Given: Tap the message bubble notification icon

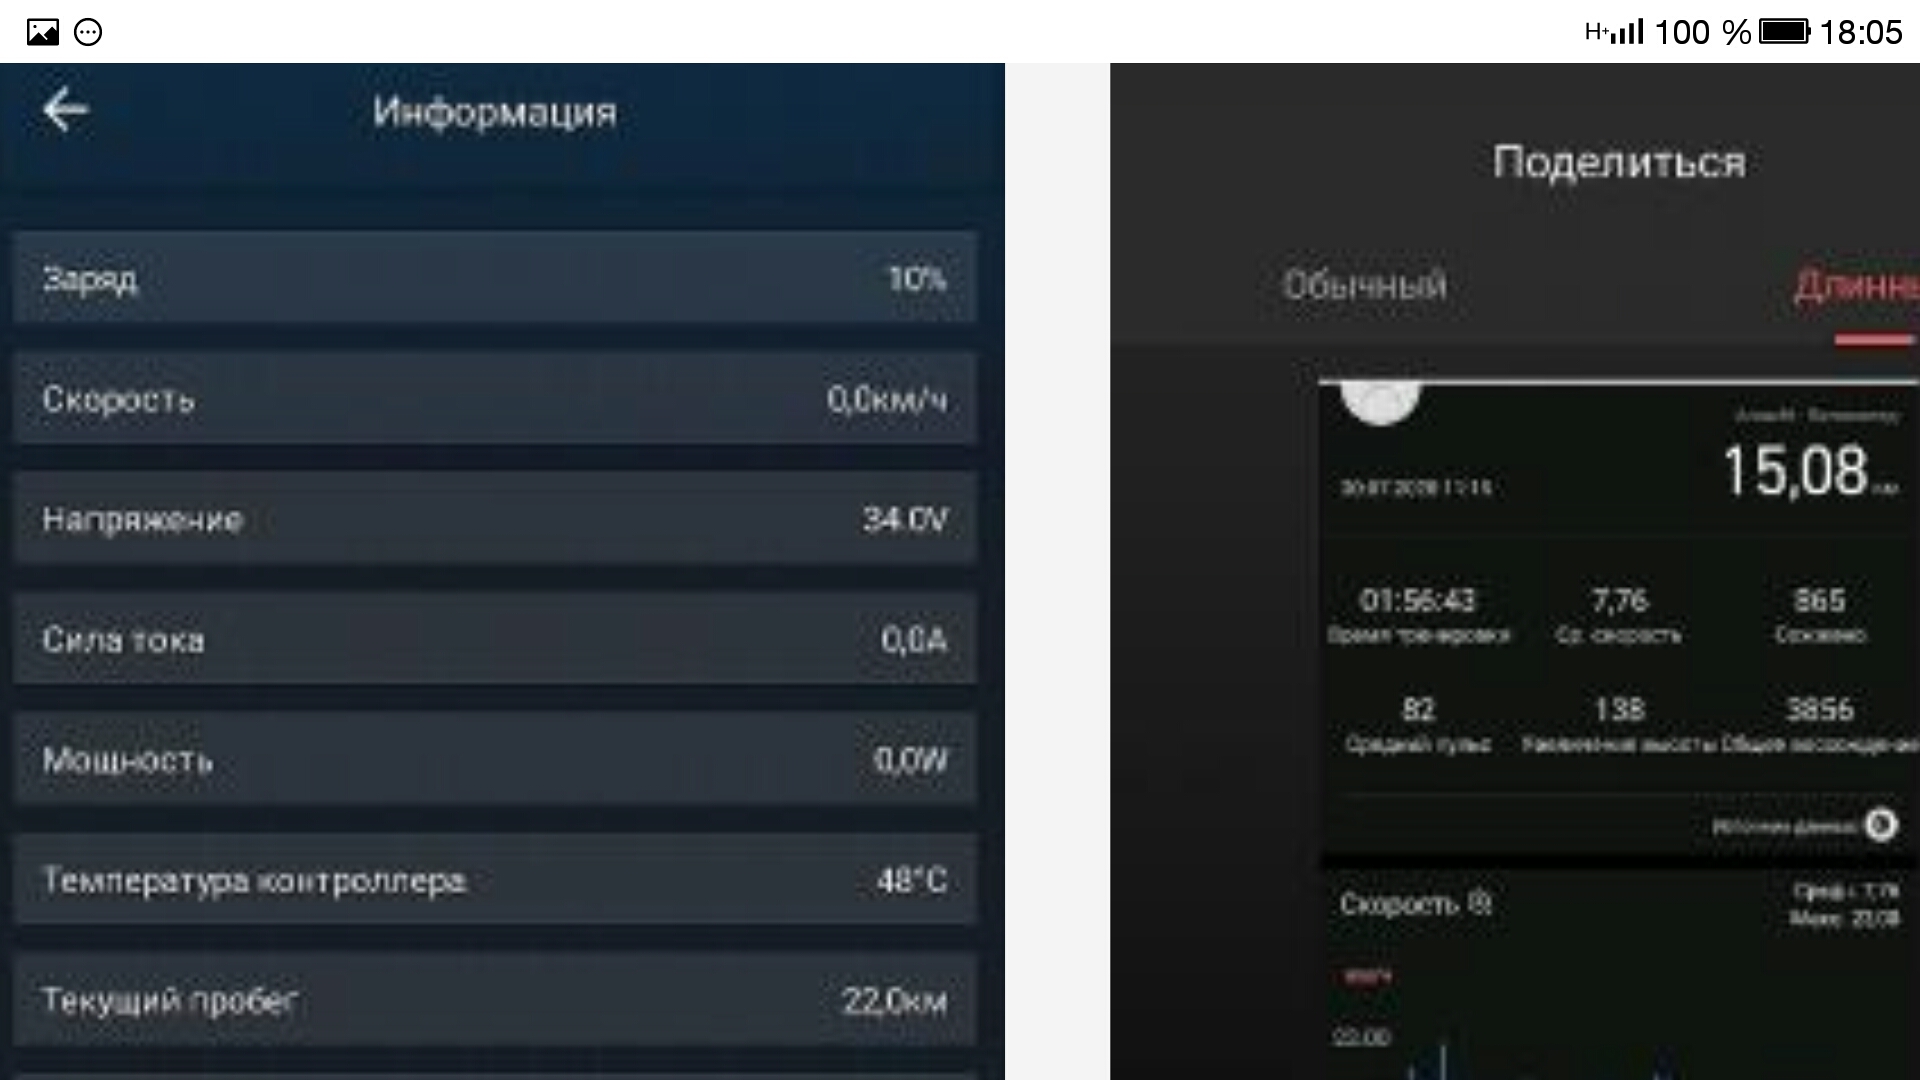Looking at the screenshot, I should 88,32.
